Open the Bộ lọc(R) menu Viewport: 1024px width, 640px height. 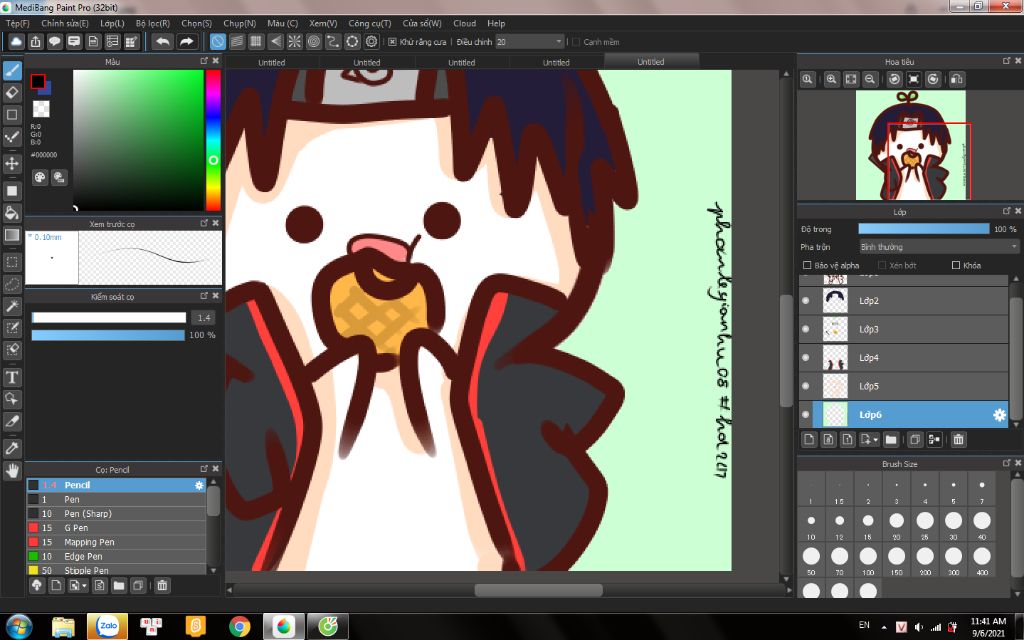coord(153,23)
